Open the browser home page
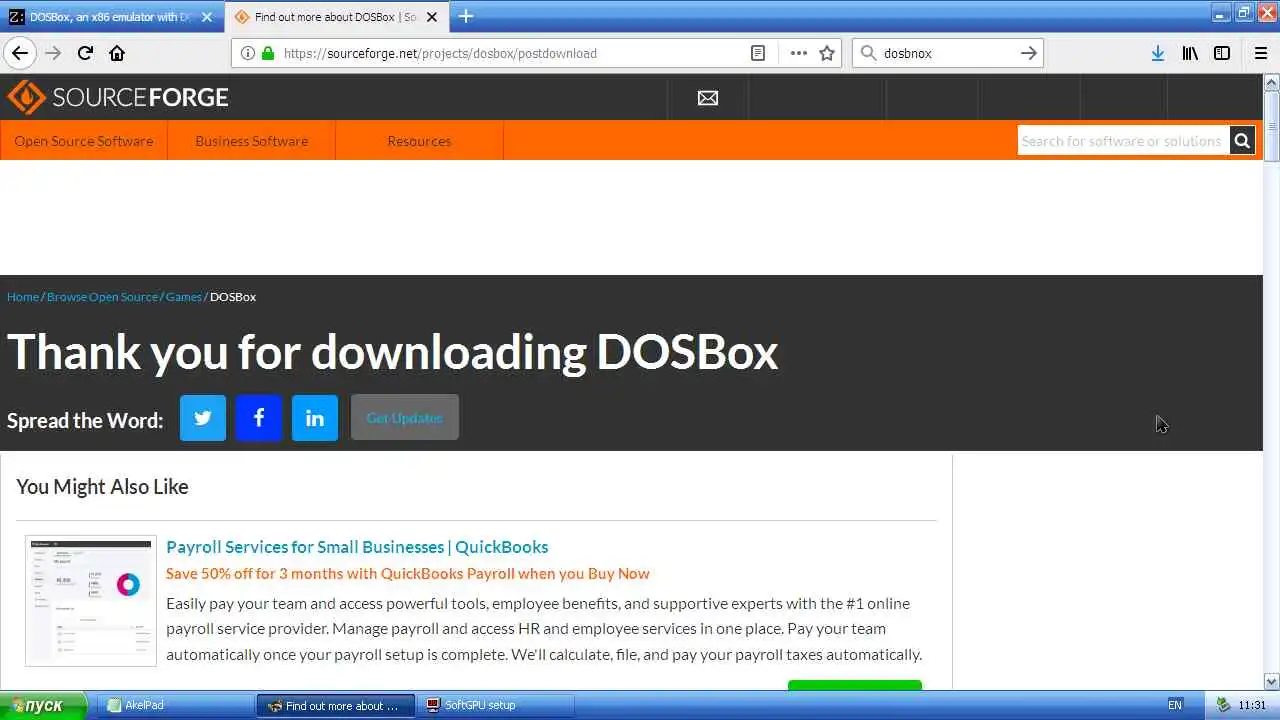Image resolution: width=1280 pixels, height=720 pixels. point(117,53)
